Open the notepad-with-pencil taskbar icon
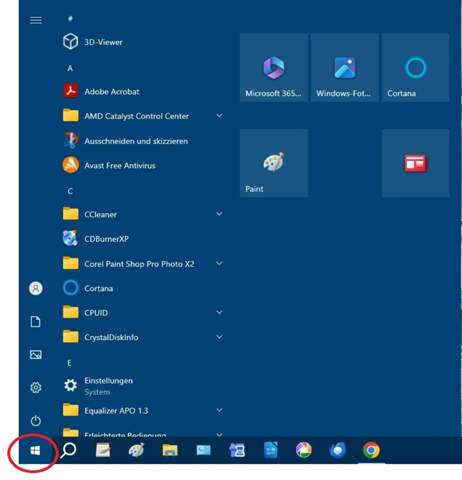Image resolution: width=462 pixels, height=480 pixels. 103,450
